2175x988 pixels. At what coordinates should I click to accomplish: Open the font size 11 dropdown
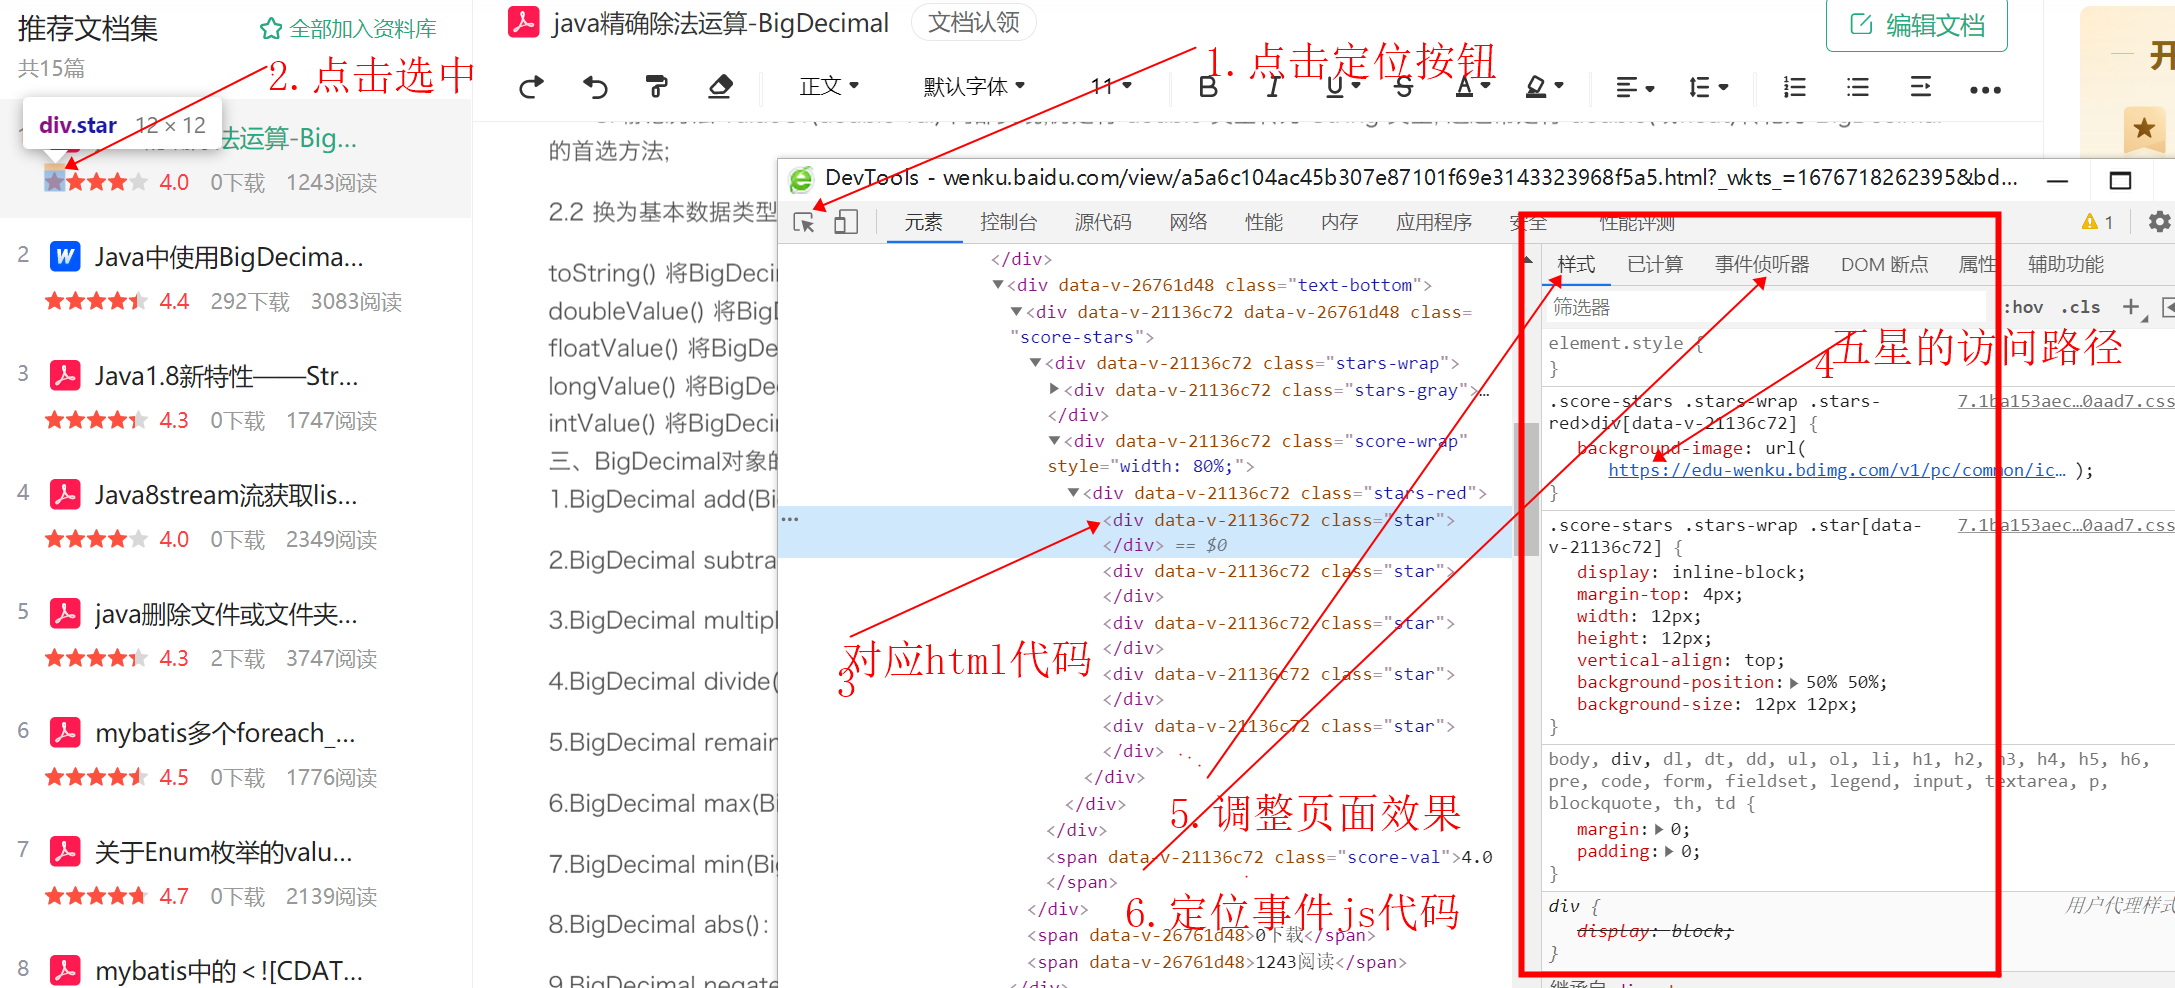pos(1107,86)
